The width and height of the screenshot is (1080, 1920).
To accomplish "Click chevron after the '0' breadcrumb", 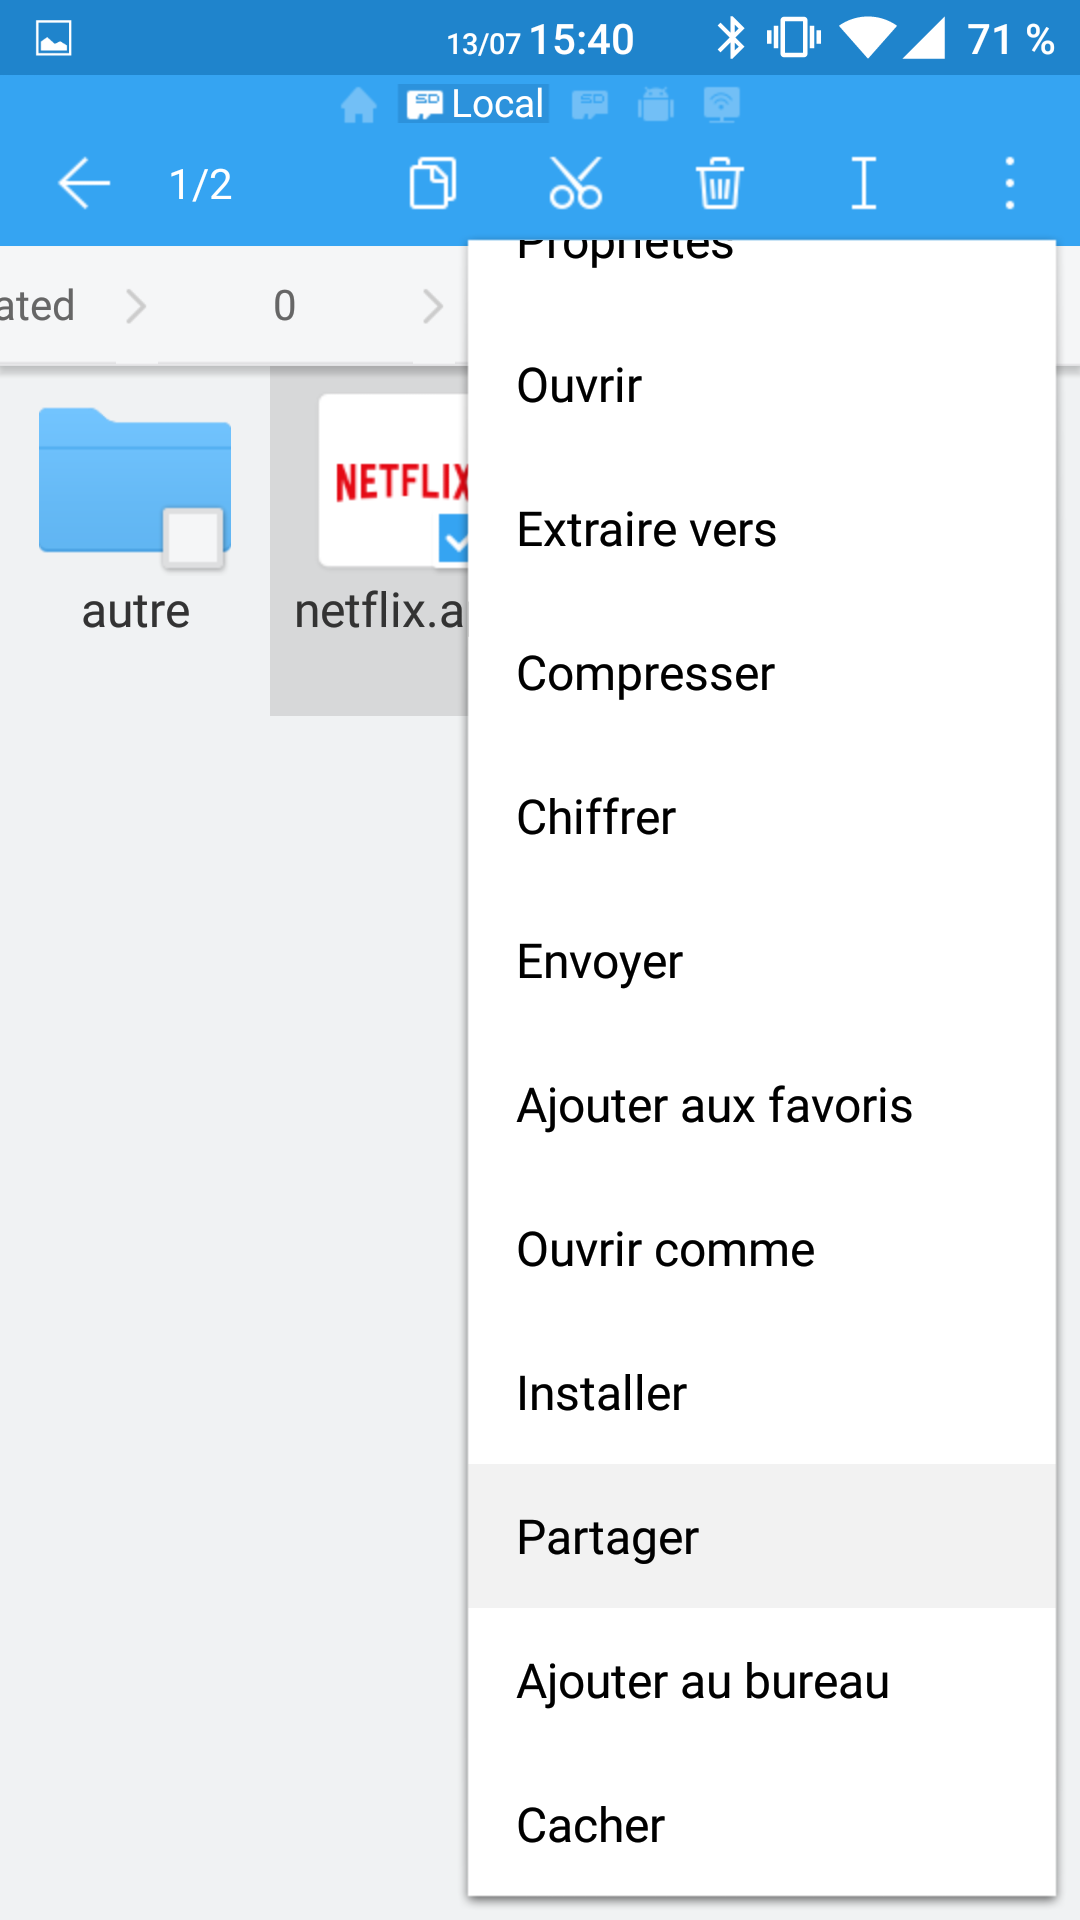I will coord(432,306).
